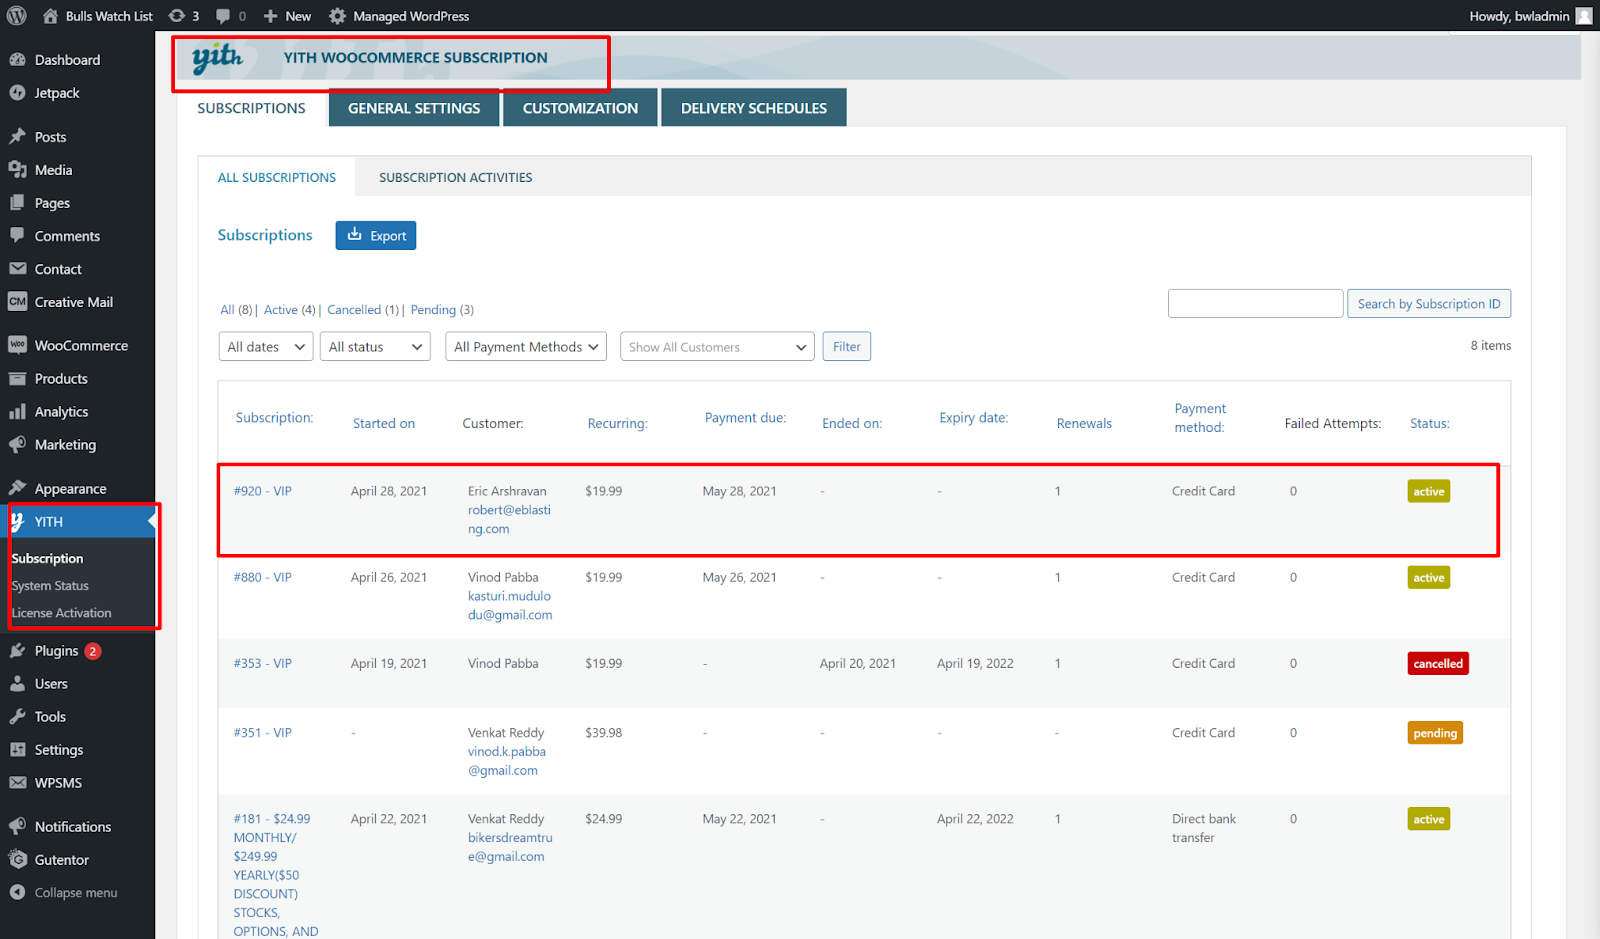Open the Delivery Schedules tab

[754, 108]
